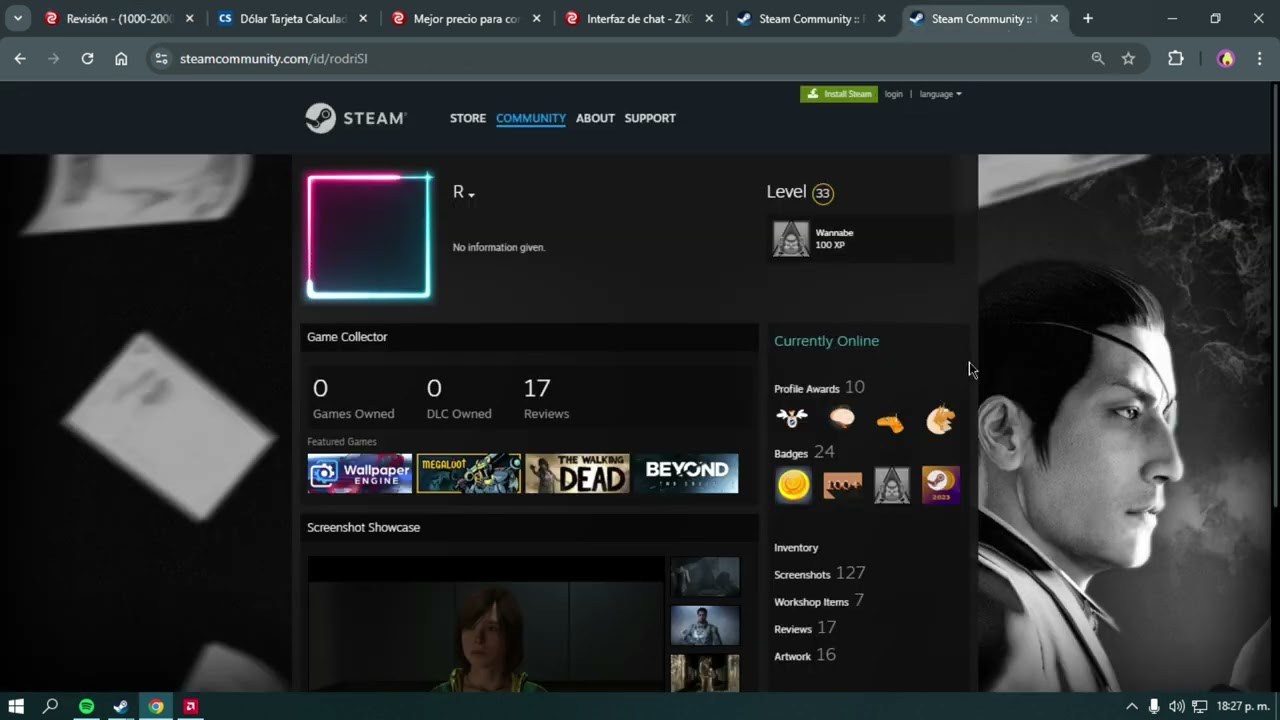The height and width of the screenshot is (720, 1280).
Task: Click the volume icon in system tray
Action: (1176, 706)
